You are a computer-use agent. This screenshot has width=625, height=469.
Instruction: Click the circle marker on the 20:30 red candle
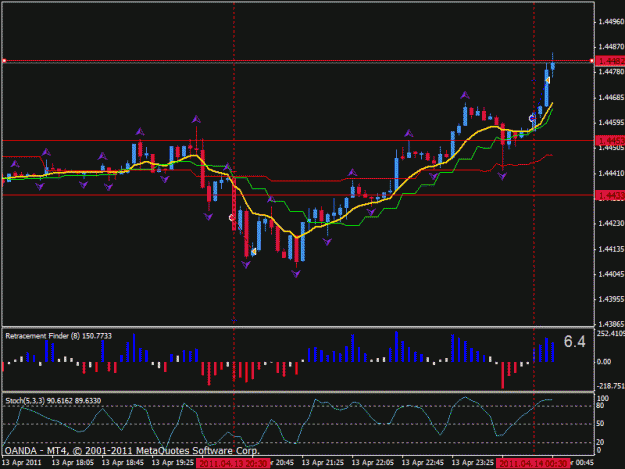(x=232, y=218)
